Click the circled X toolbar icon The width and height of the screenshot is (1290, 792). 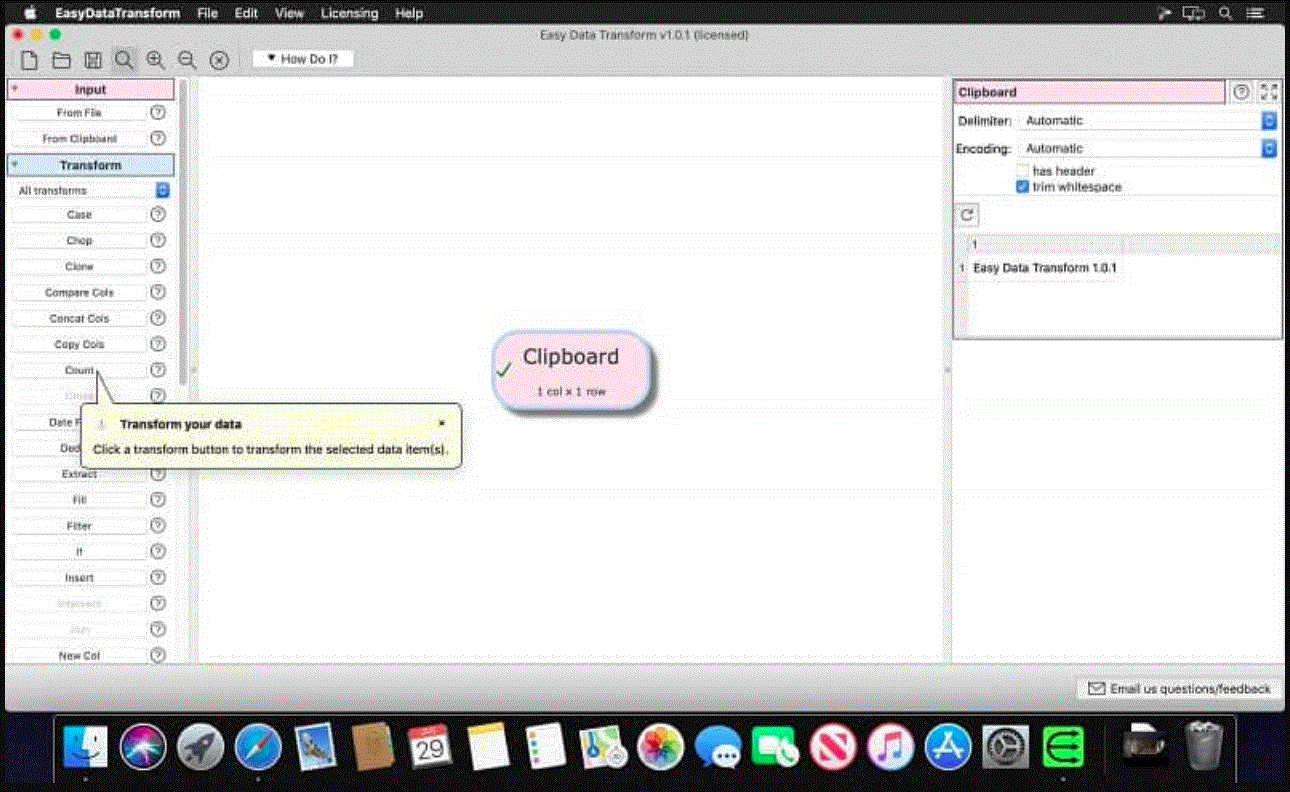click(x=219, y=60)
